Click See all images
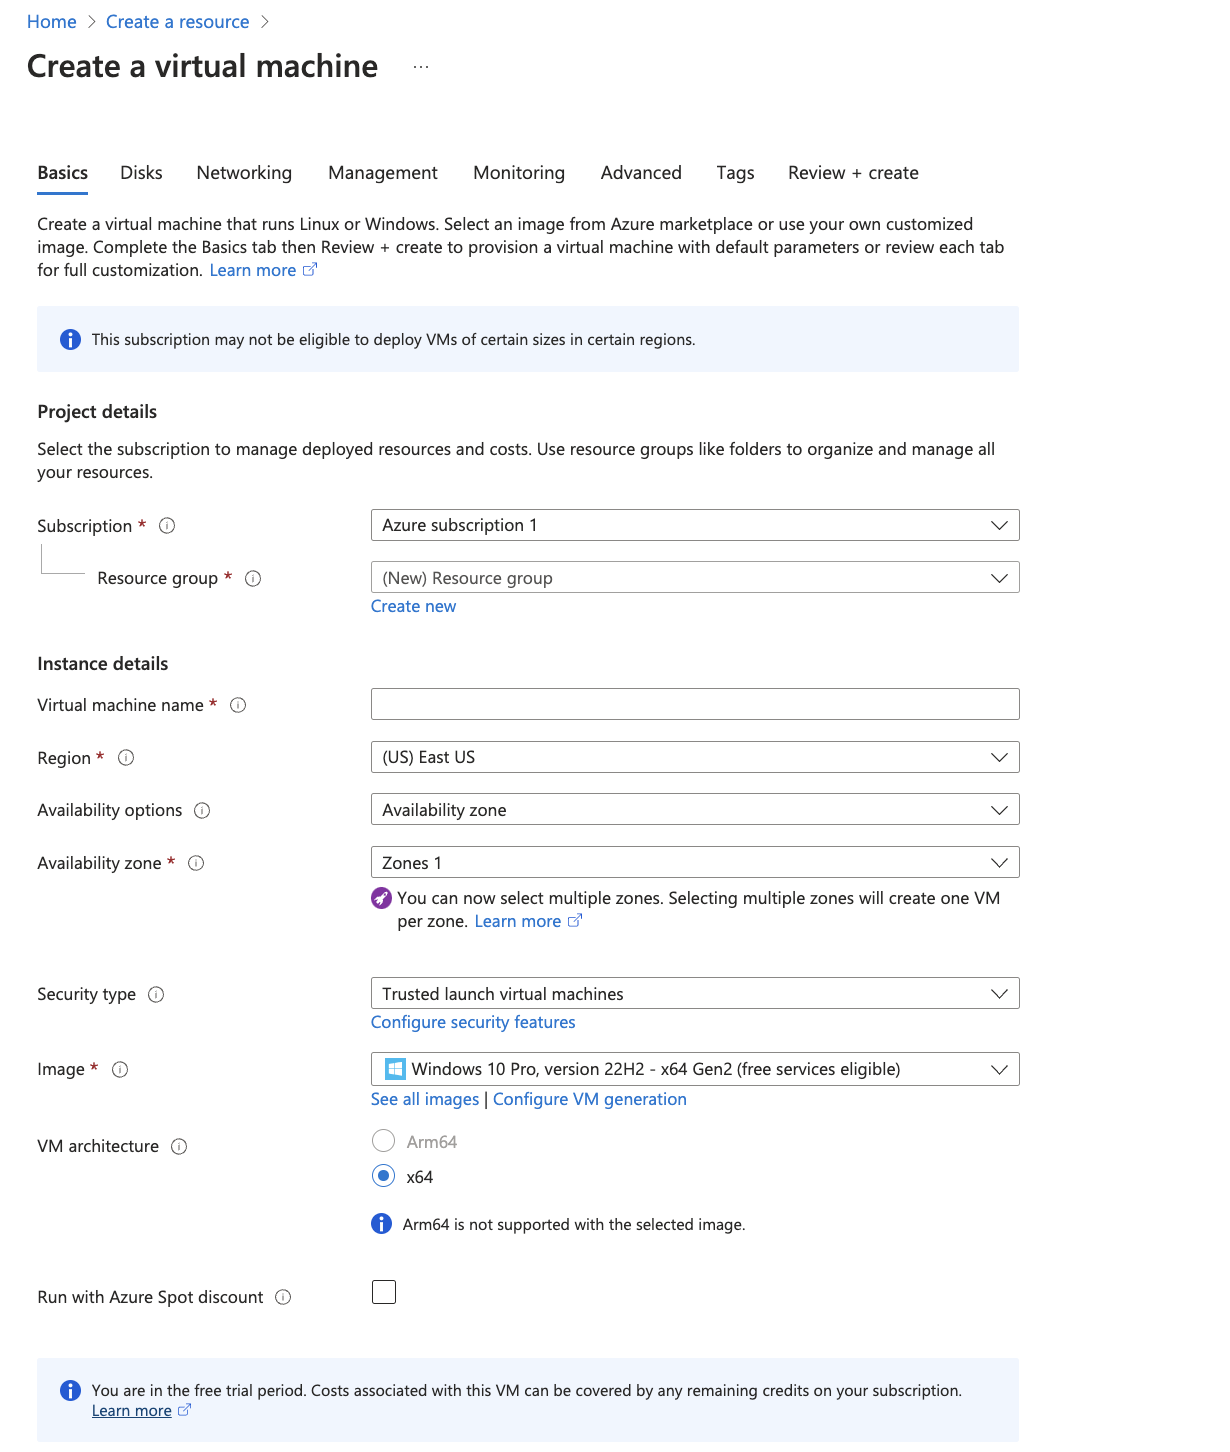This screenshot has height=1452, width=1230. (424, 1099)
